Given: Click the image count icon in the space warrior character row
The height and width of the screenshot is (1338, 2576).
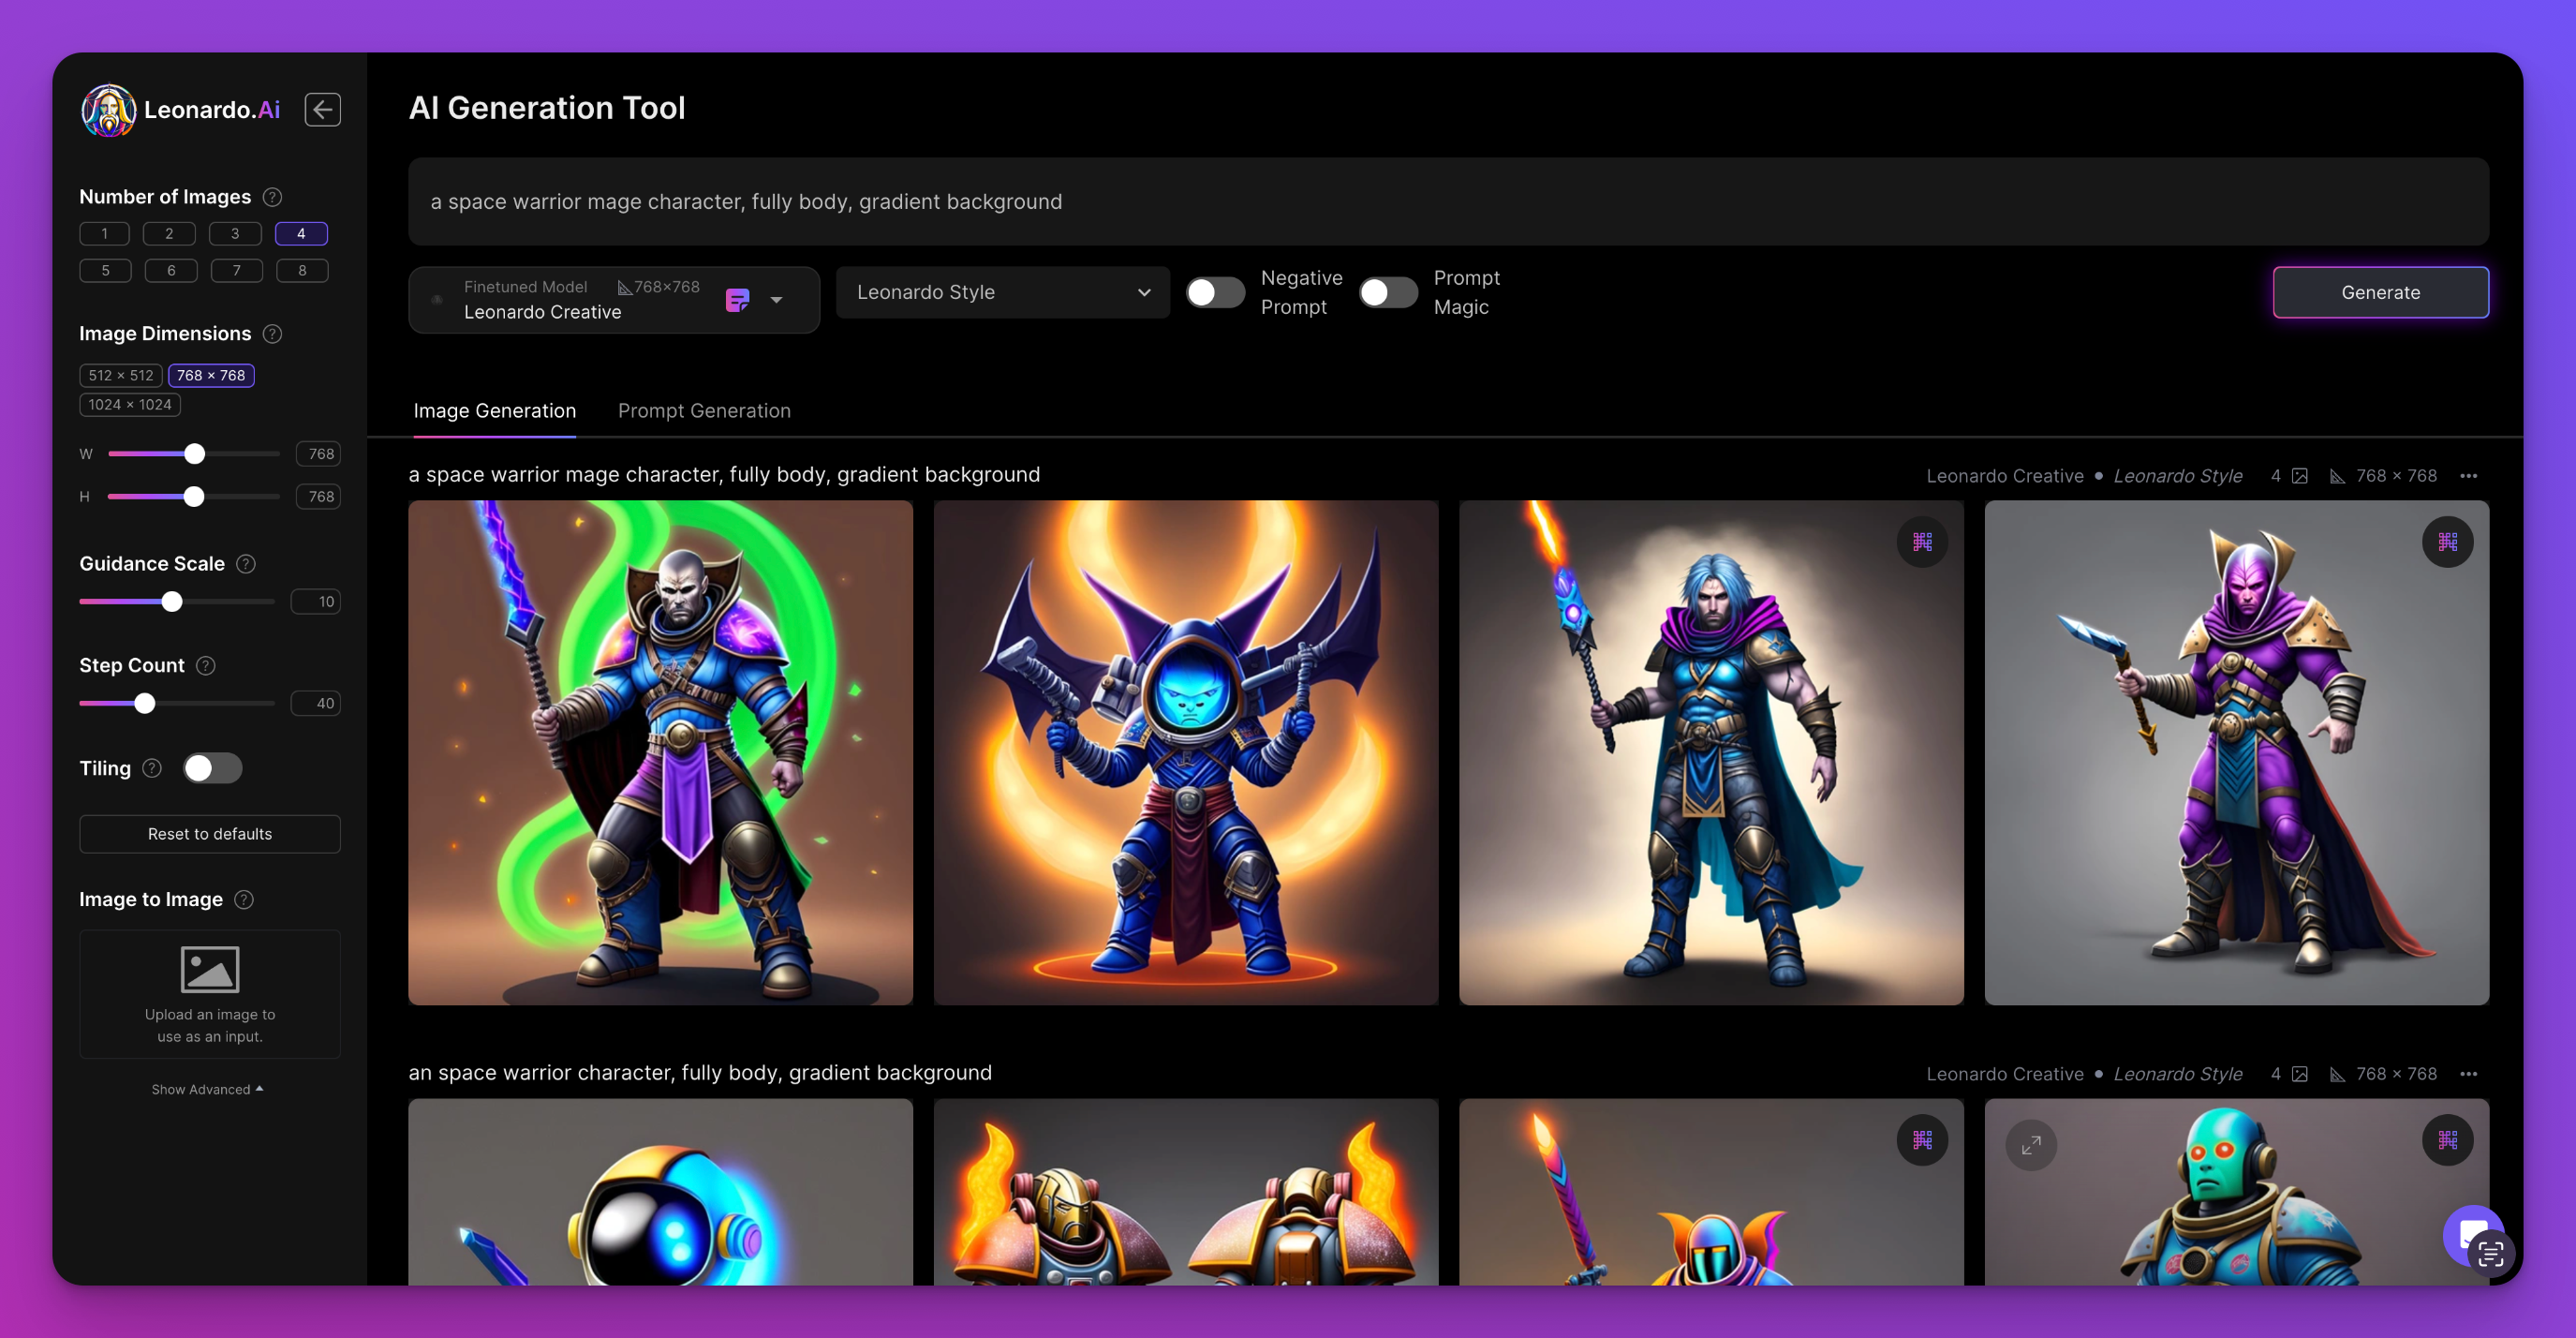Looking at the screenshot, I should [2300, 1074].
